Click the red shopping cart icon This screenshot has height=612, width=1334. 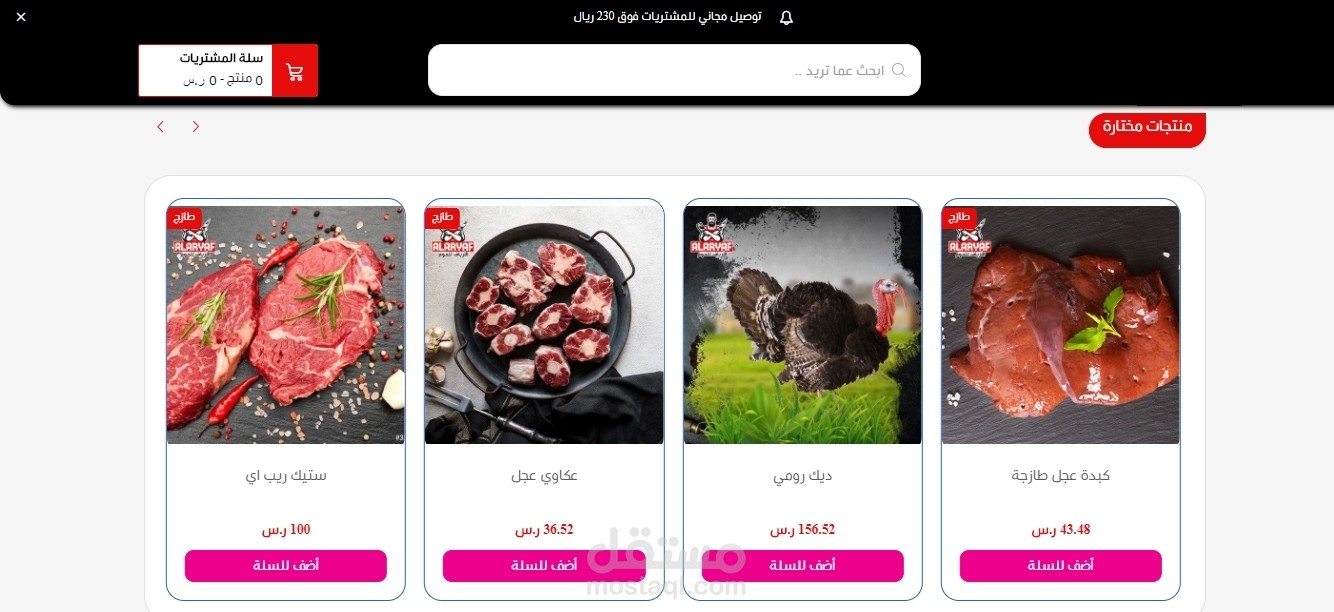click(x=295, y=71)
